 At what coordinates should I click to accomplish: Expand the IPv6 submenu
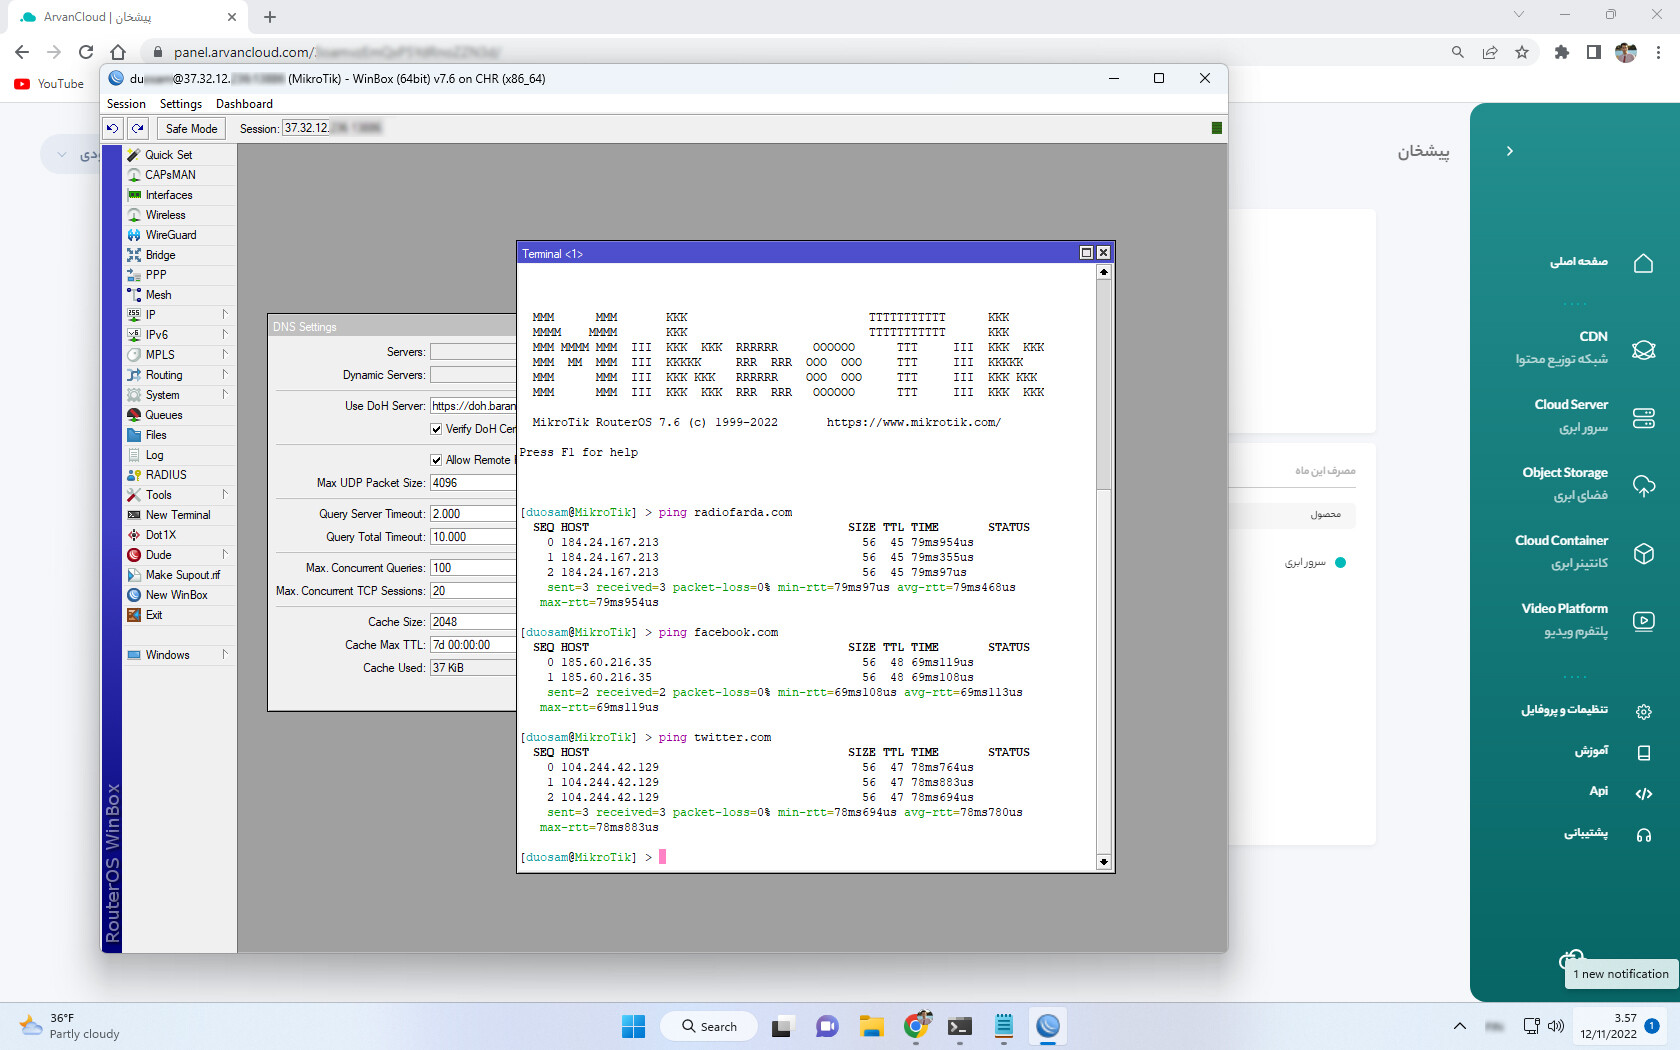(x=178, y=335)
